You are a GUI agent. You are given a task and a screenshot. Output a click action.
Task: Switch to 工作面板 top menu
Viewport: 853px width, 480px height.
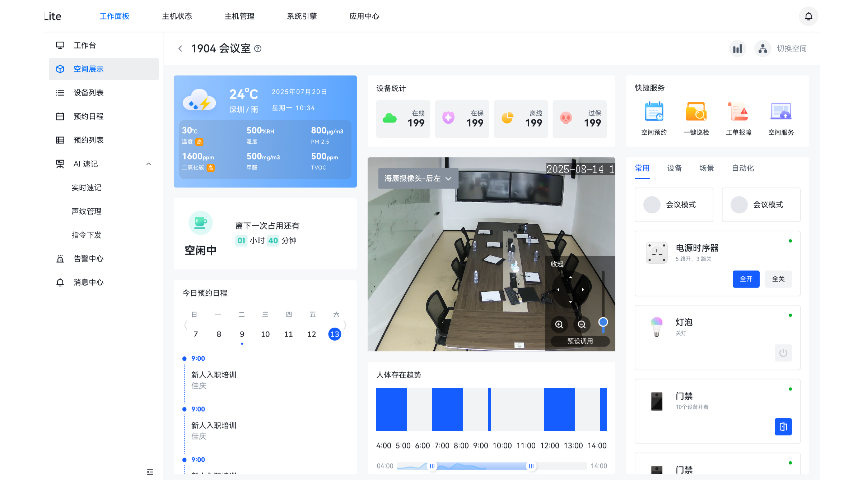(x=114, y=16)
